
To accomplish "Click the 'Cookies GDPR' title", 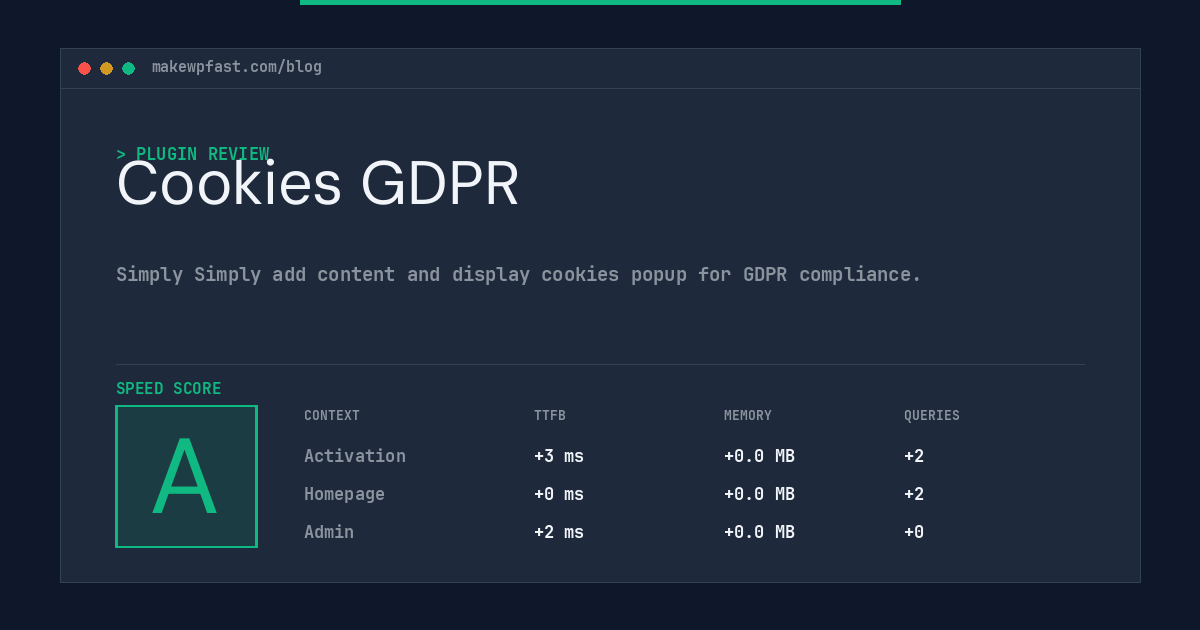I will (x=318, y=184).
